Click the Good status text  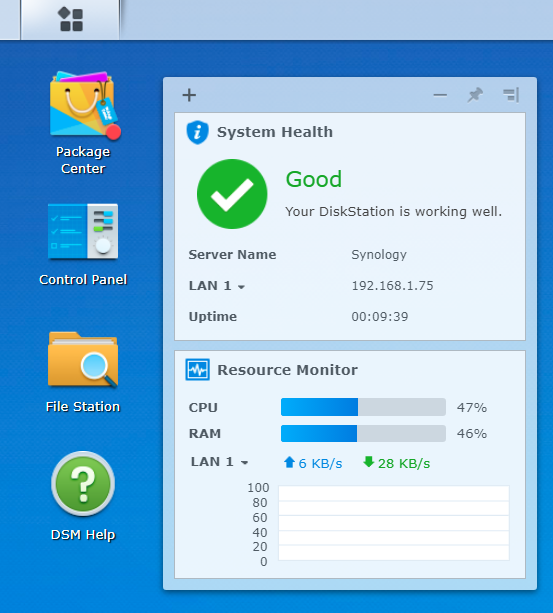[x=314, y=179]
